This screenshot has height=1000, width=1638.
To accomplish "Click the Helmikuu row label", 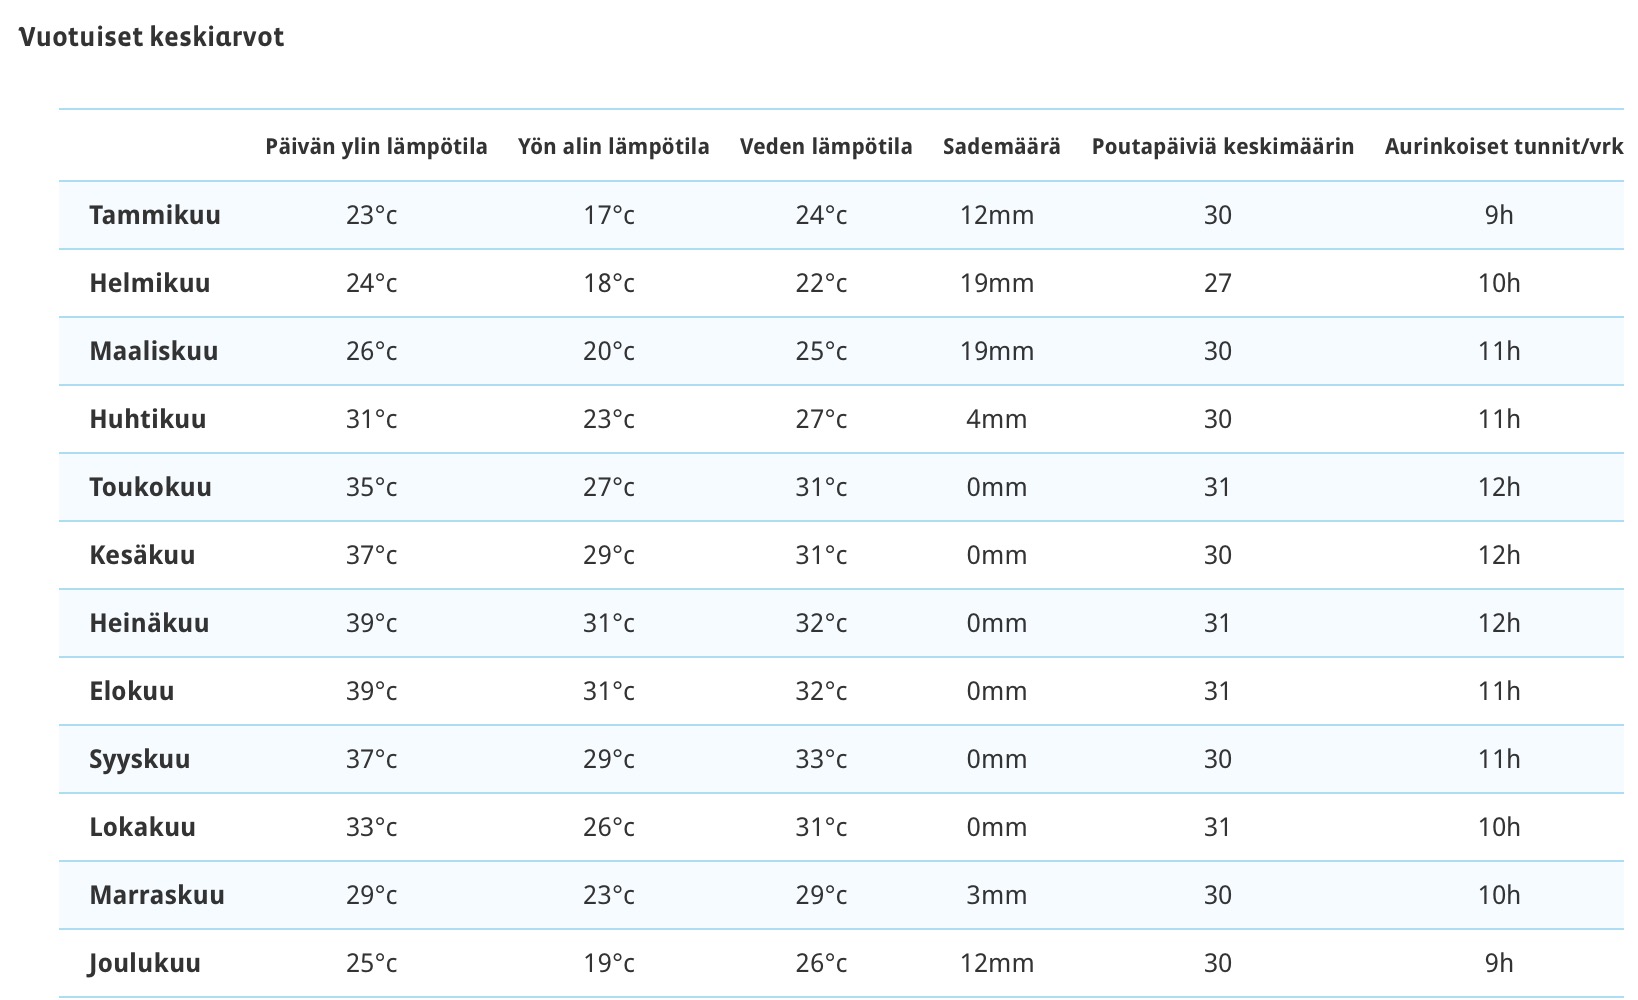I will (150, 283).
